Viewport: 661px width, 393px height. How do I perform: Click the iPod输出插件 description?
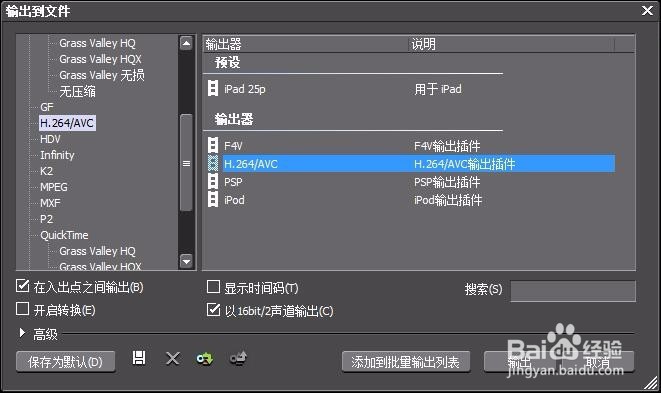(x=448, y=200)
